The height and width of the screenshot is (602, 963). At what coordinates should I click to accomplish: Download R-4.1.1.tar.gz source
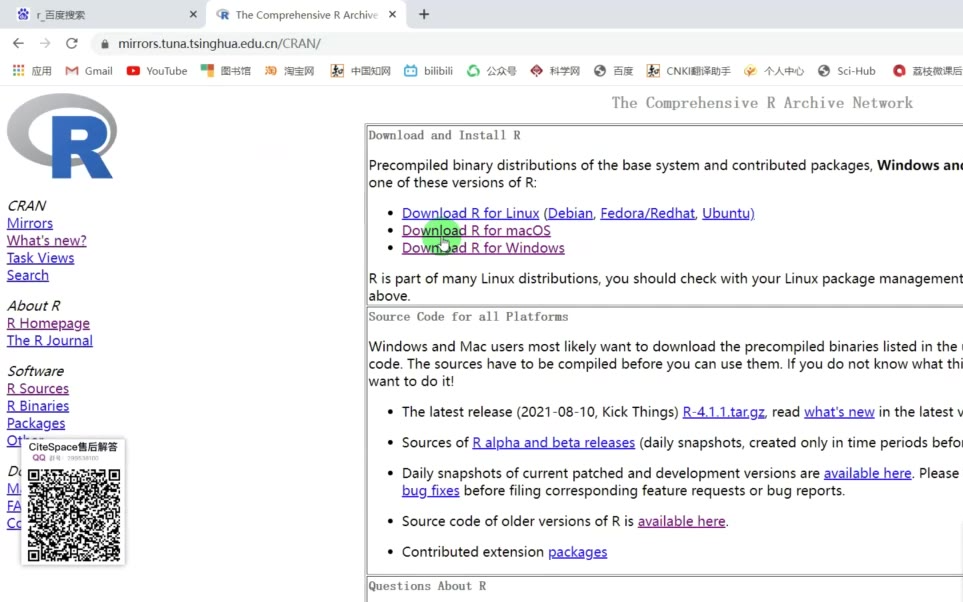pos(723,412)
